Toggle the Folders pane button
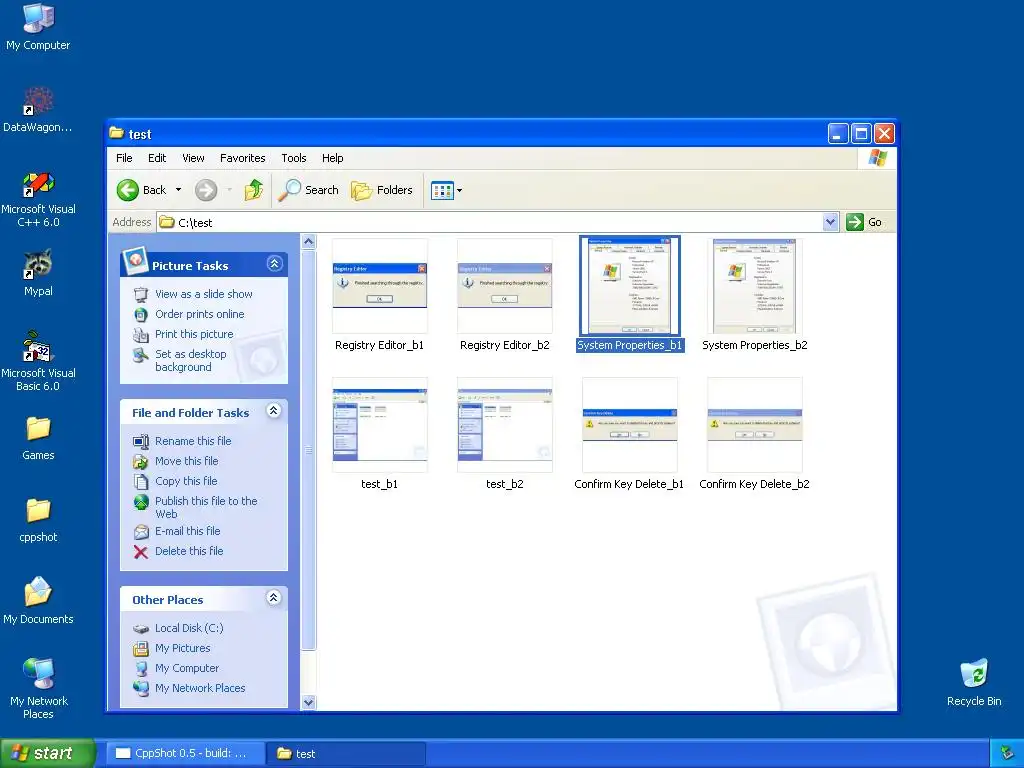The image size is (1024, 768). [x=382, y=190]
